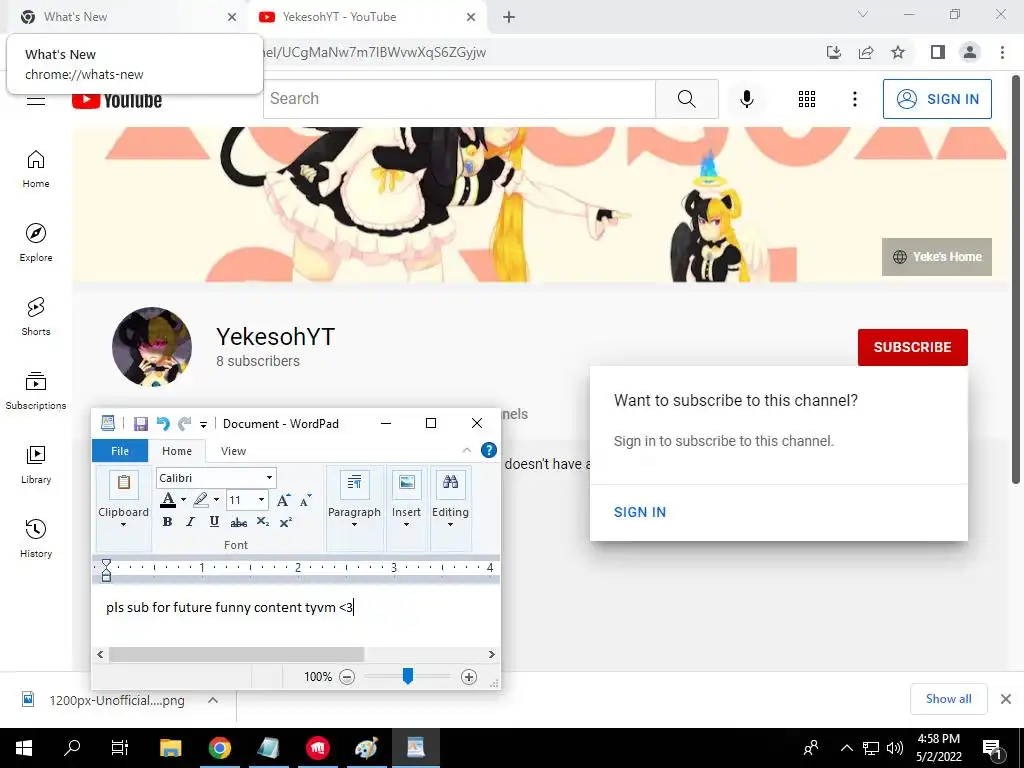Switch to WordPad View tab
This screenshot has width=1024, height=768.
coord(233,451)
